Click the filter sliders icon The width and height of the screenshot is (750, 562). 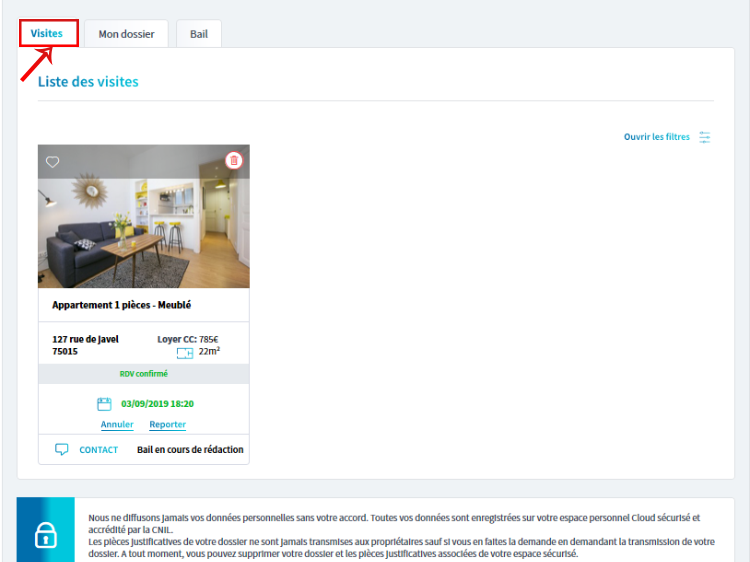pos(705,137)
